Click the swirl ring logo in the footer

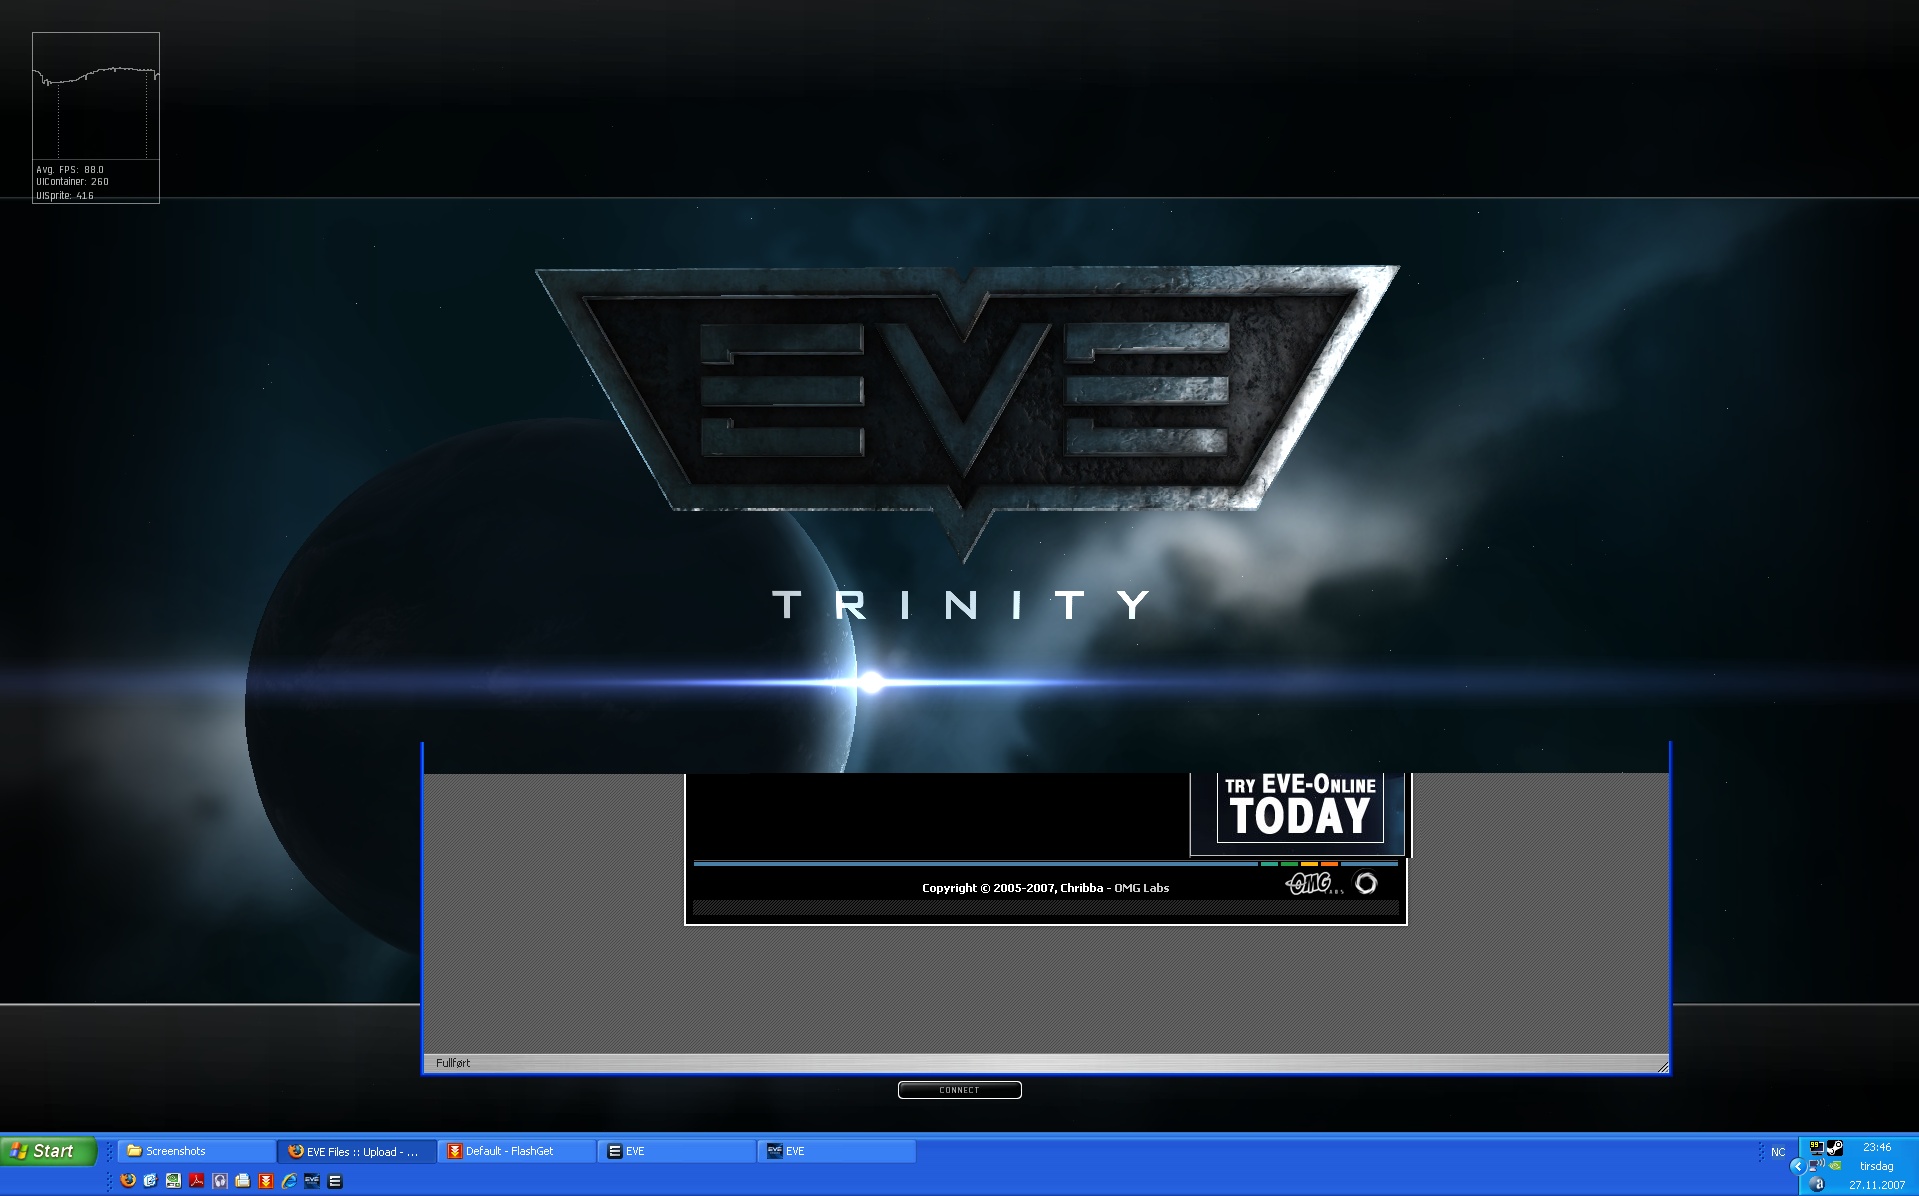(1366, 883)
